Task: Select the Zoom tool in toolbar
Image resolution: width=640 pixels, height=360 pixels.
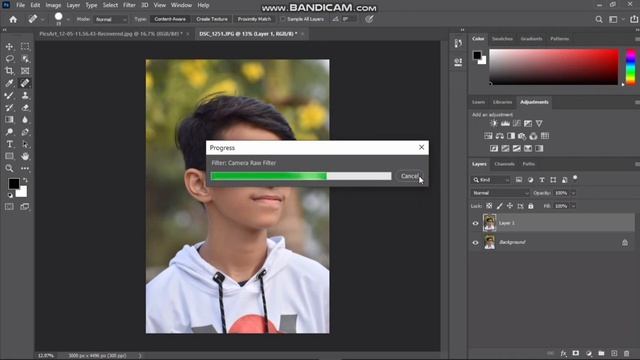Action: click(x=9, y=168)
